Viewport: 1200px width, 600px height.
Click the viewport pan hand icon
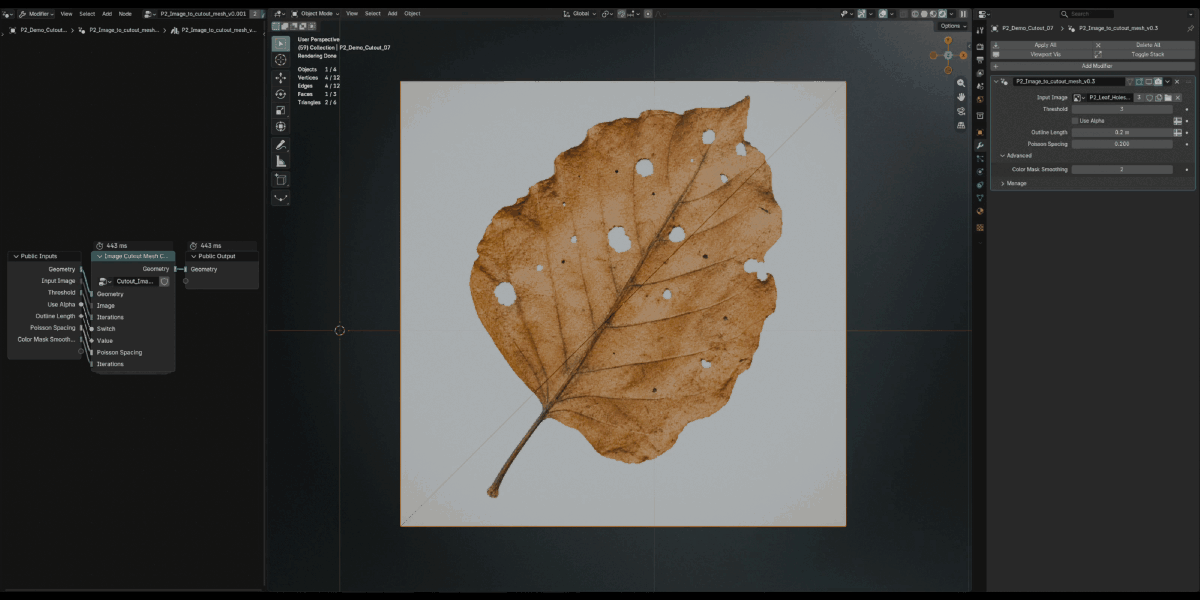[961, 97]
